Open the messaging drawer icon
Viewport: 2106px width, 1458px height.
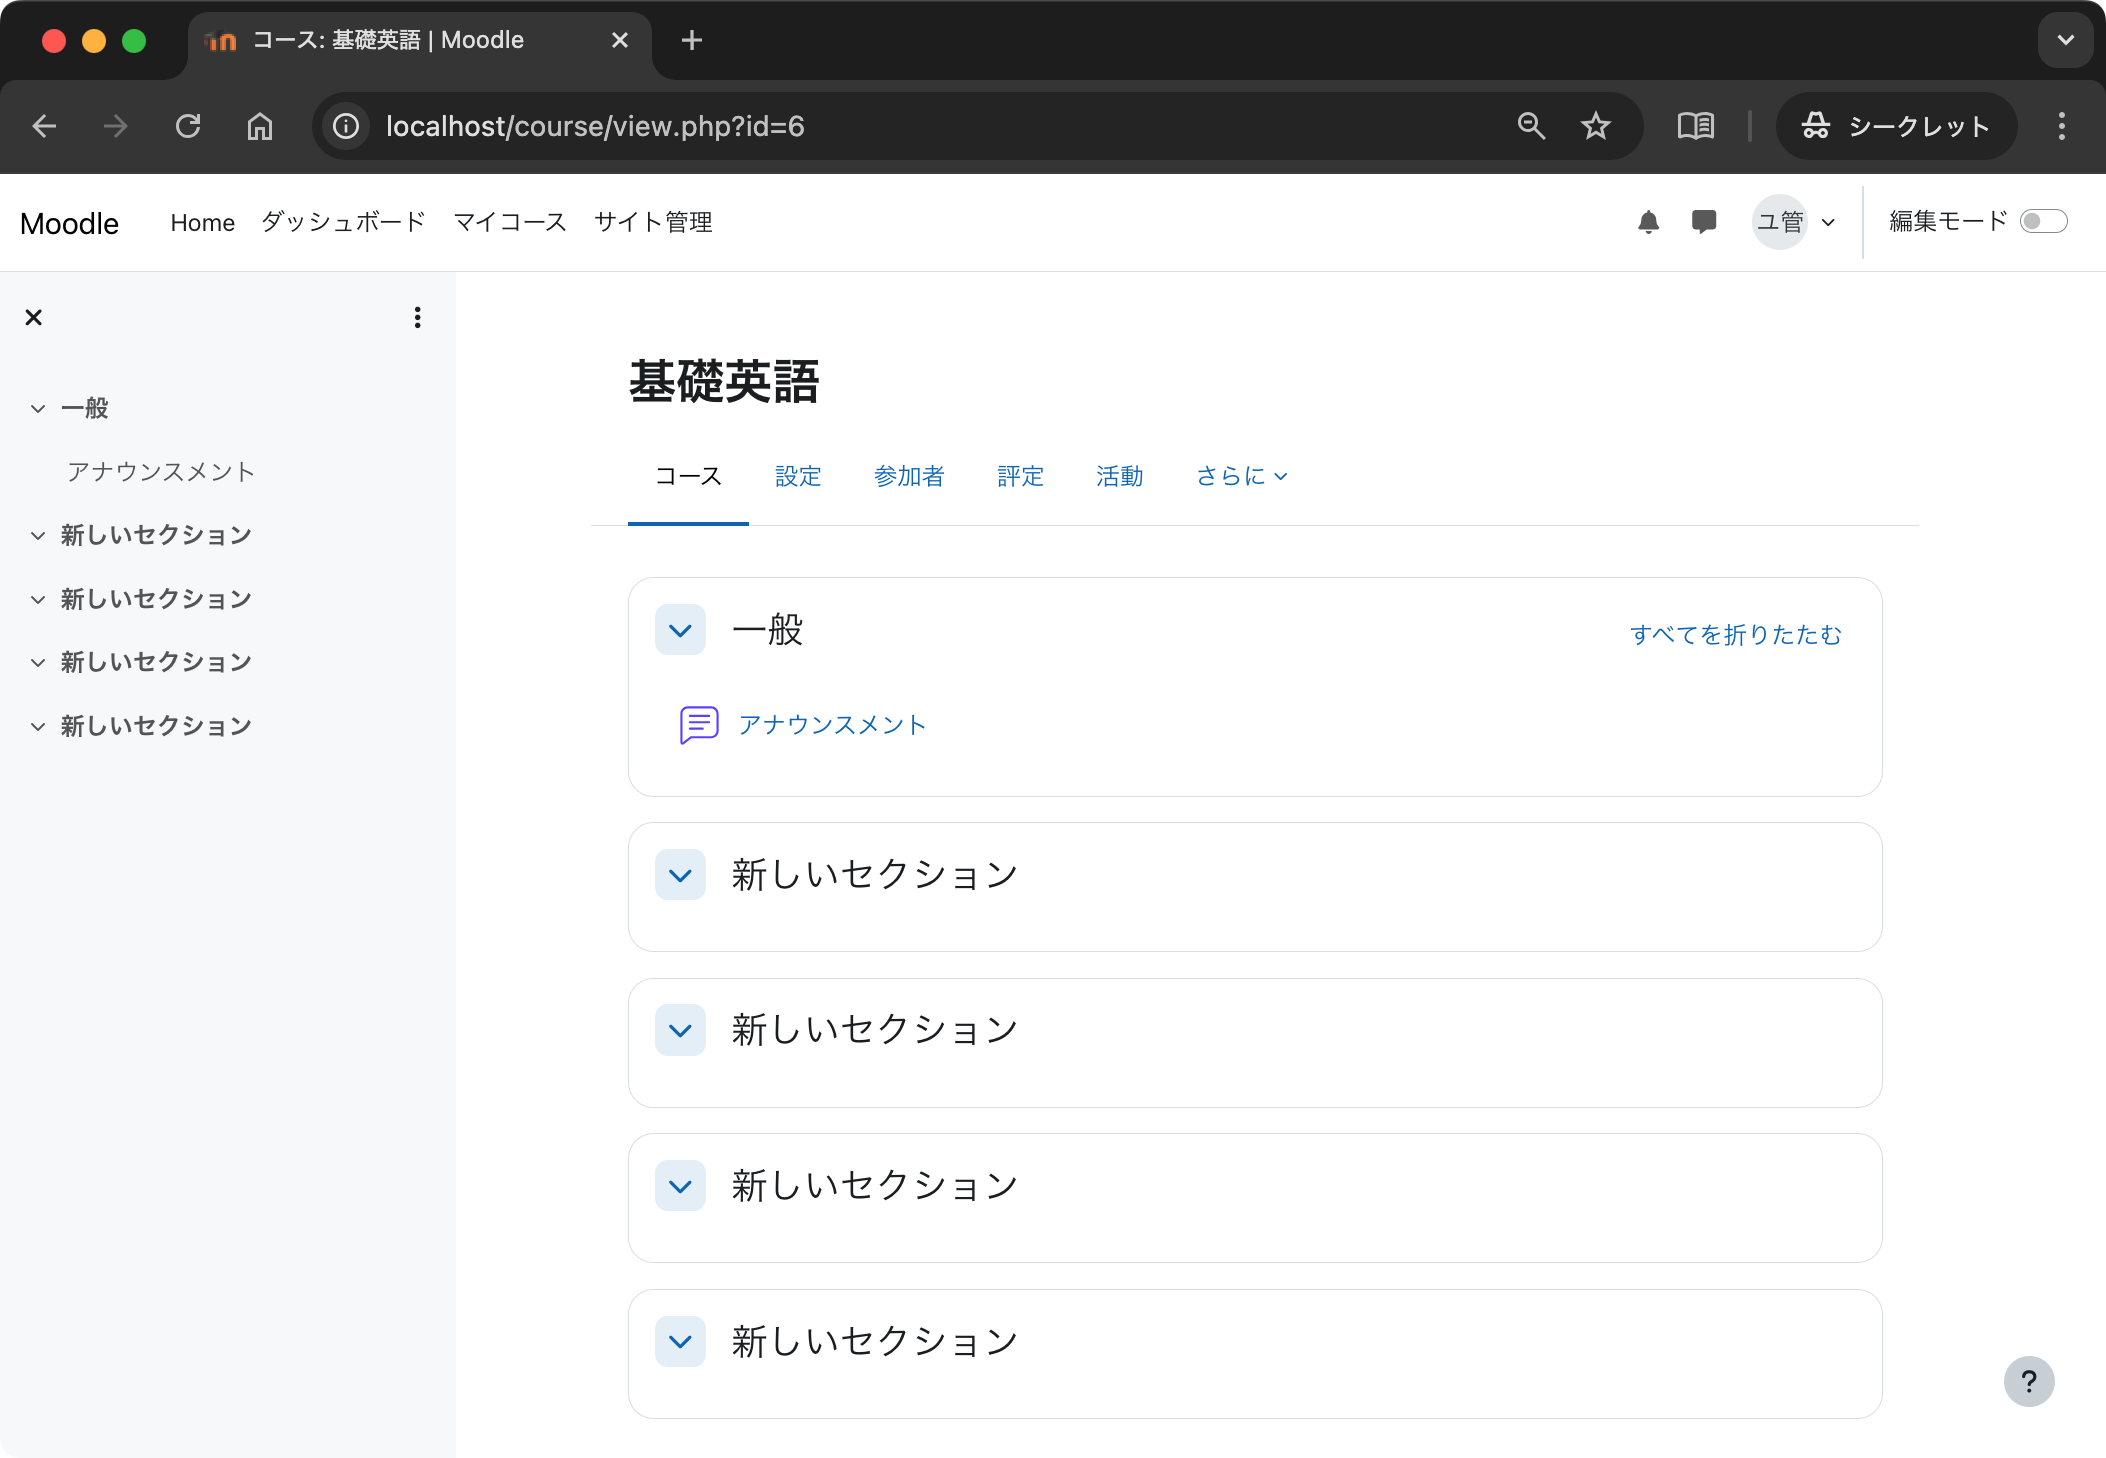[1704, 221]
